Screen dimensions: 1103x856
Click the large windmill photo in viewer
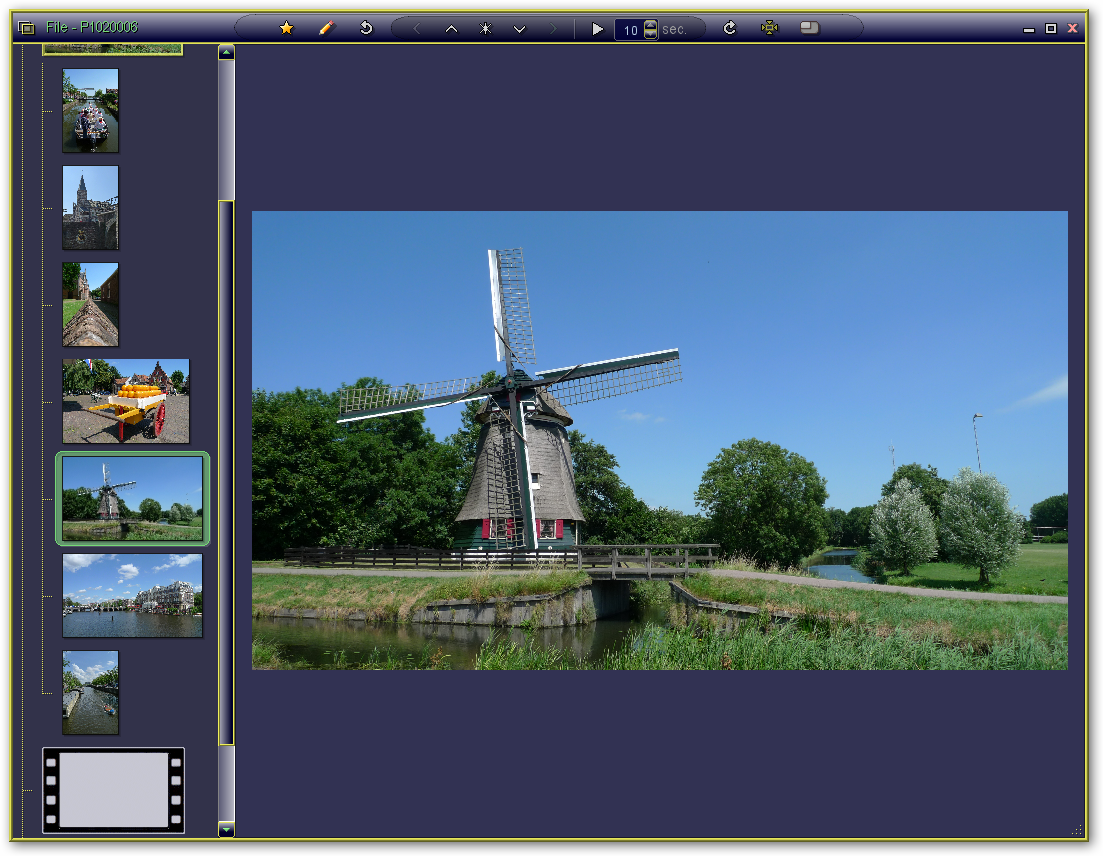[x=660, y=440]
